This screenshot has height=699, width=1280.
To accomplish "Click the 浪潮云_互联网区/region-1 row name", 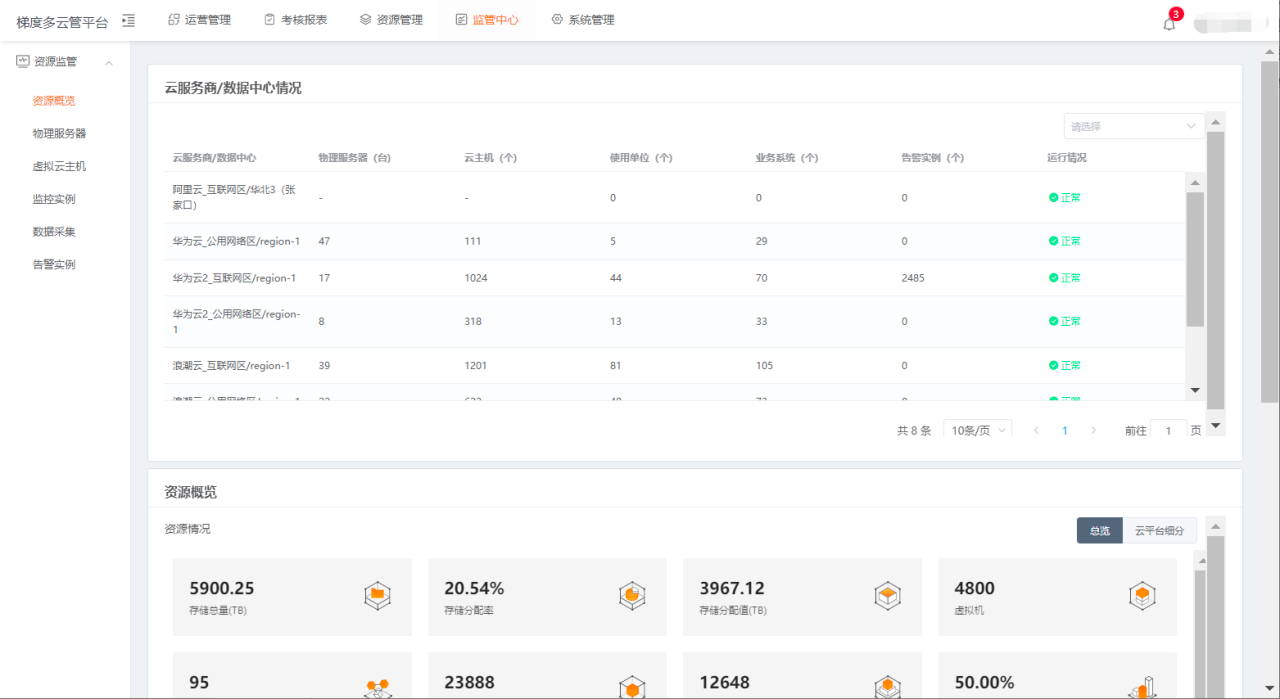I will tap(231, 365).
